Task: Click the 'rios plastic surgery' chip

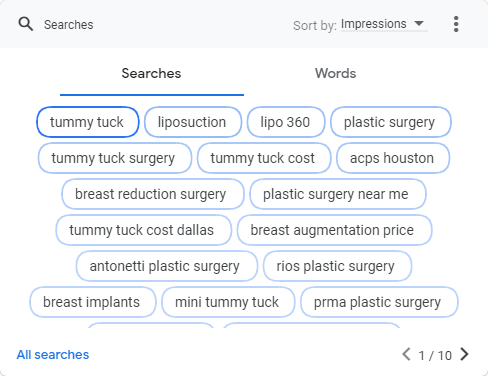Action: (337, 266)
